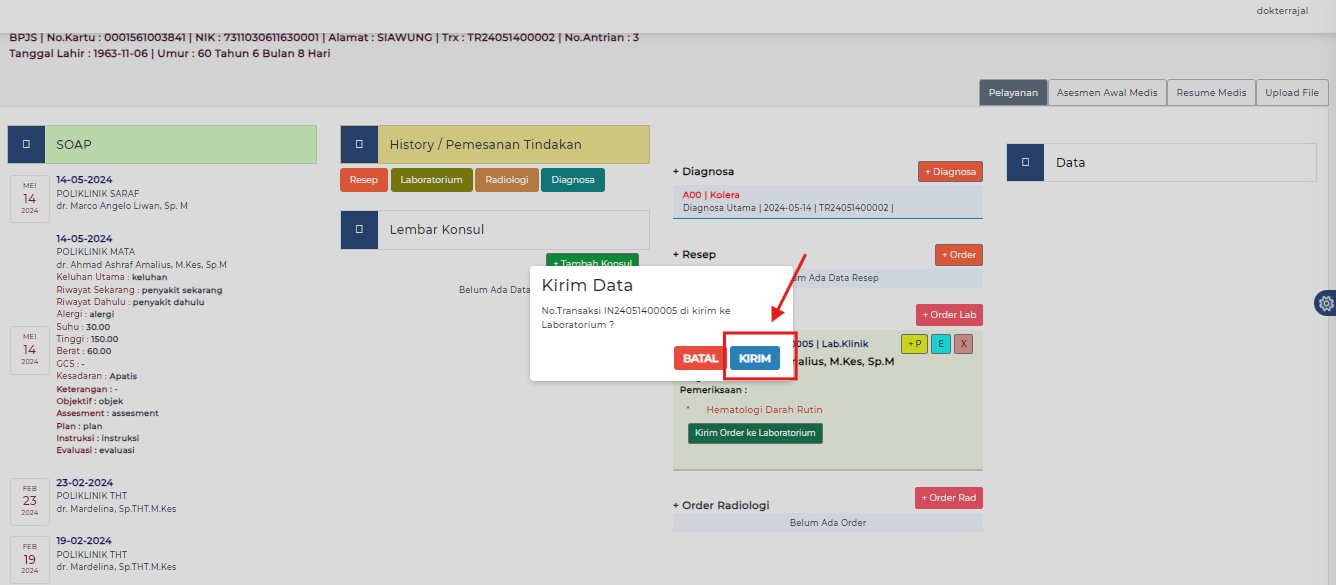The height and width of the screenshot is (585, 1336).
Task: Click the Lembar Konsul panel icon
Action: point(359,230)
